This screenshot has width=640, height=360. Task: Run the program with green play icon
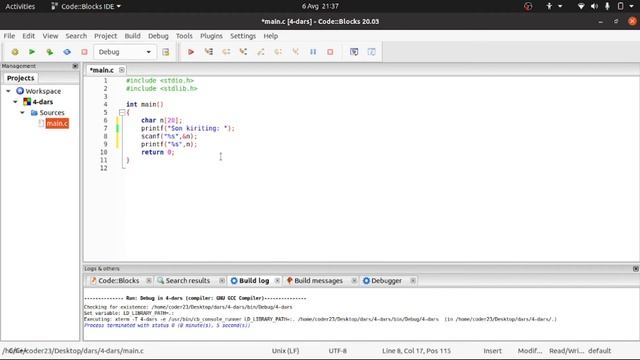[x=32, y=52]
